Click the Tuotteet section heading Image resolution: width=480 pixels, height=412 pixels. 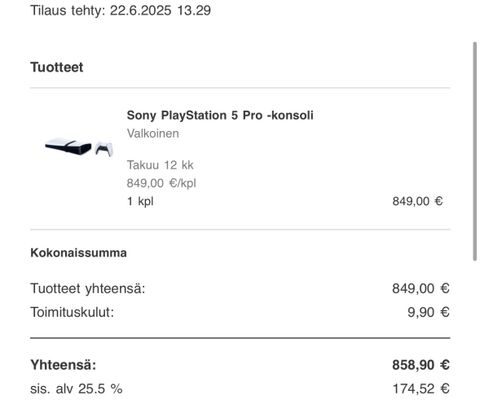coord(57,67)
